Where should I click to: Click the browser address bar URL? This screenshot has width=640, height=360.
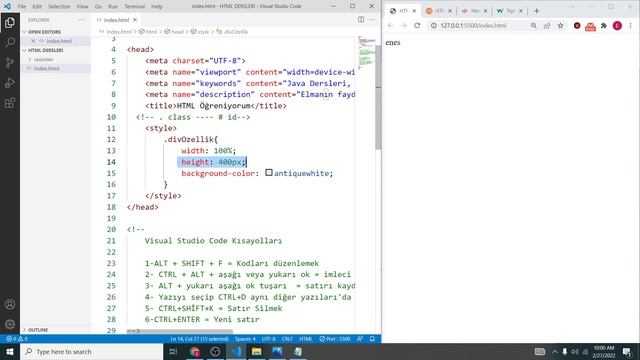[x=473, y=25]
